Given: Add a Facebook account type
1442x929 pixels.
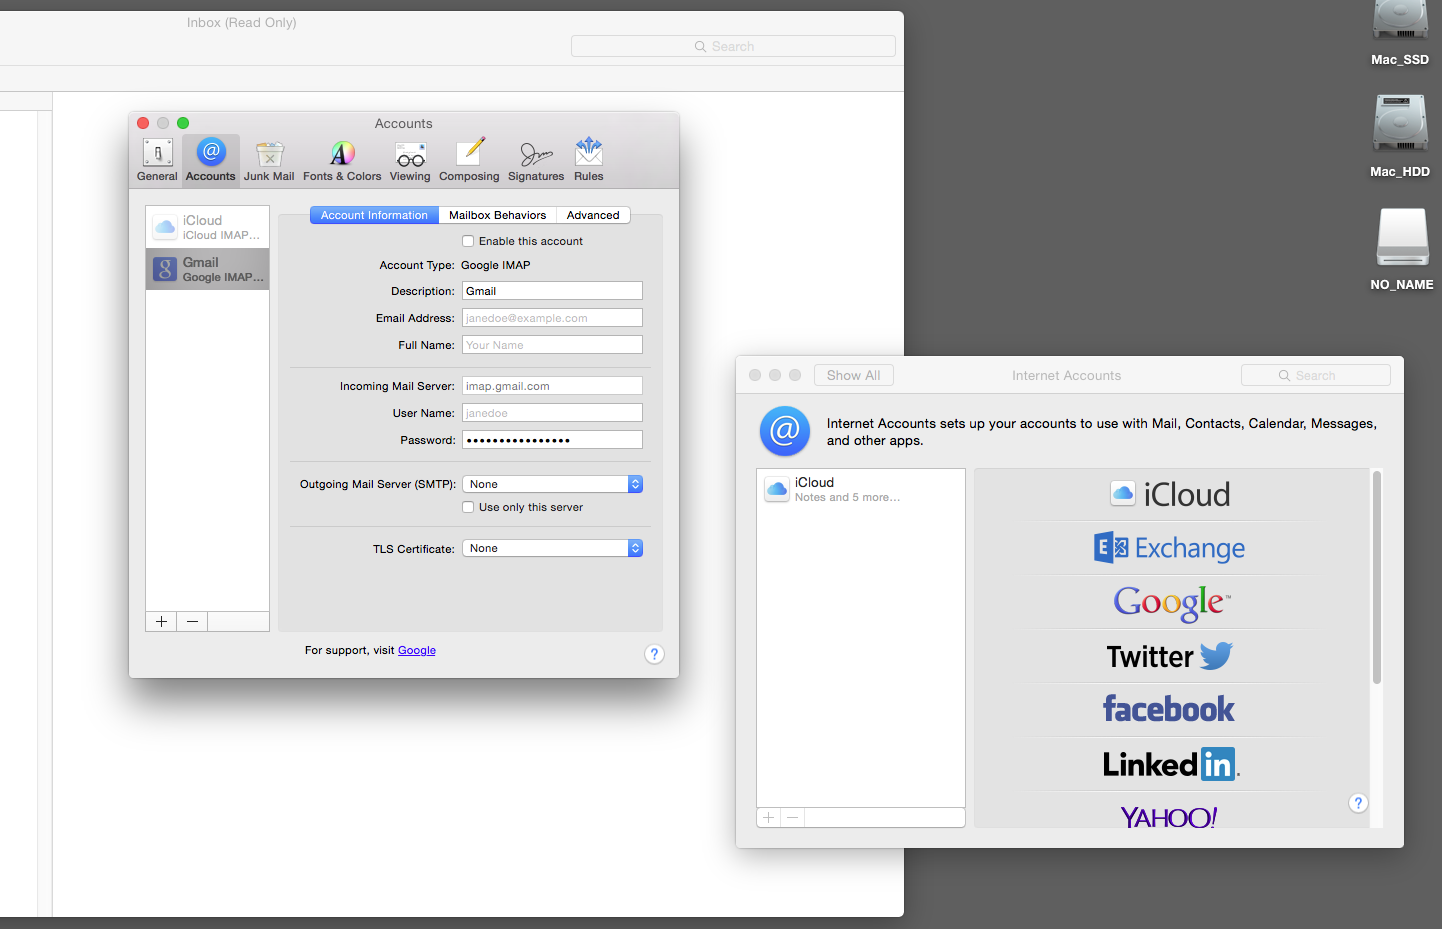Looking at the screenshot, I should click(x=1169, y=709).
